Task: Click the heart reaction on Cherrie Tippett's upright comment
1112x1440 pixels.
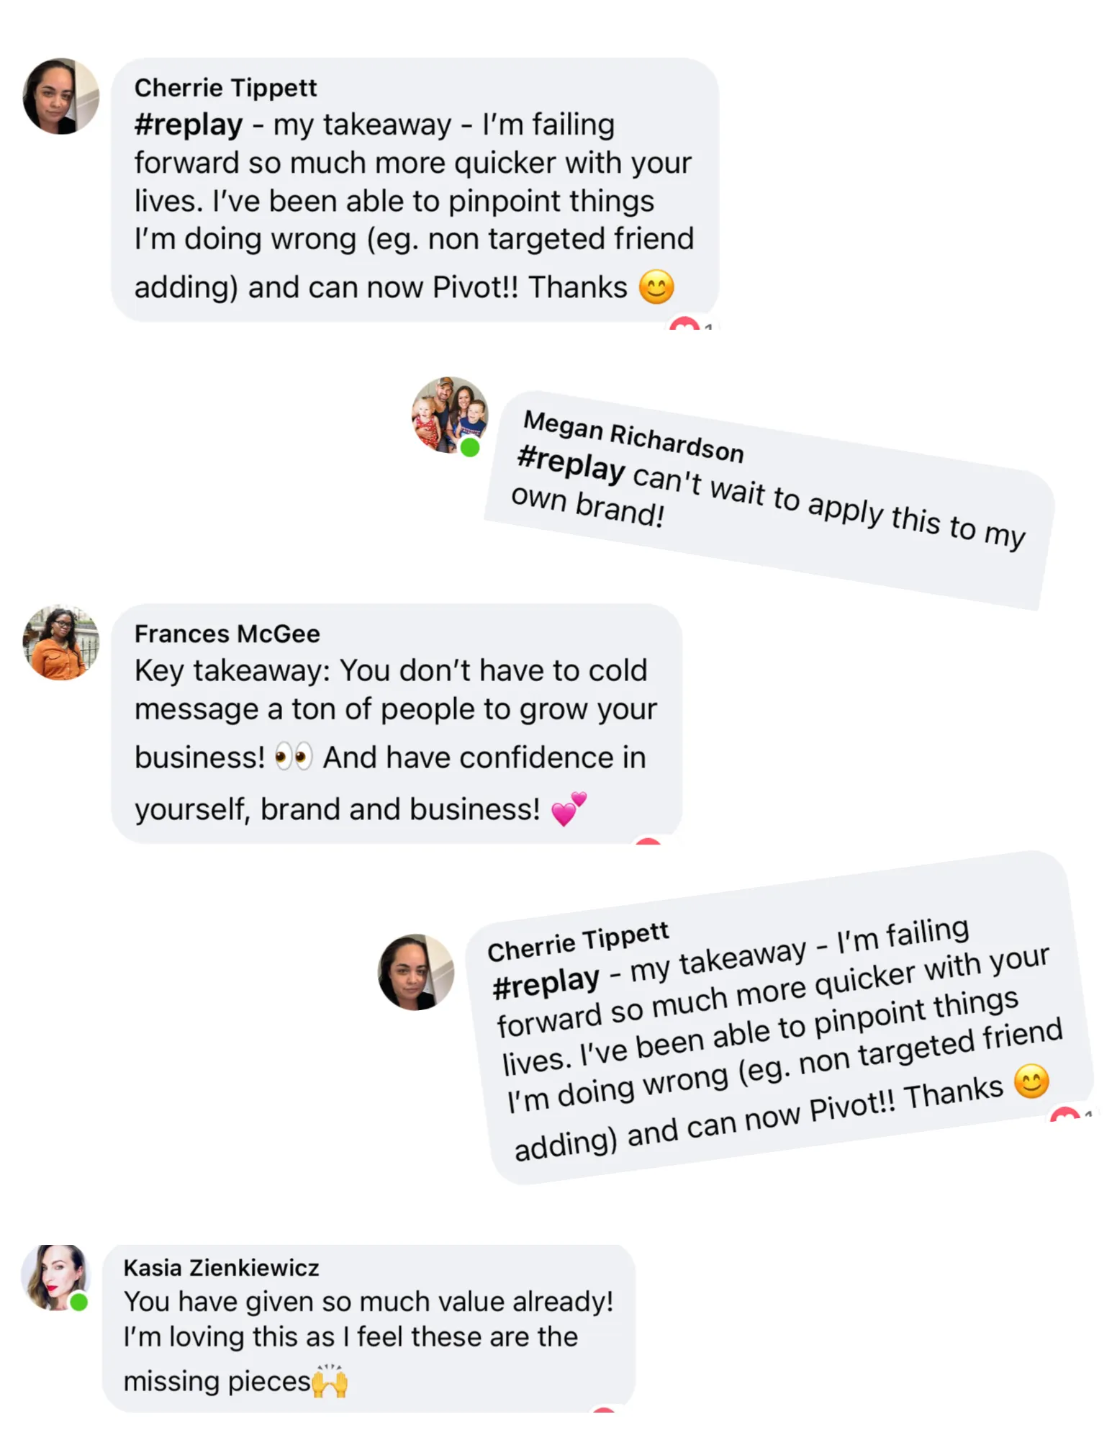Action: (684, 324)
